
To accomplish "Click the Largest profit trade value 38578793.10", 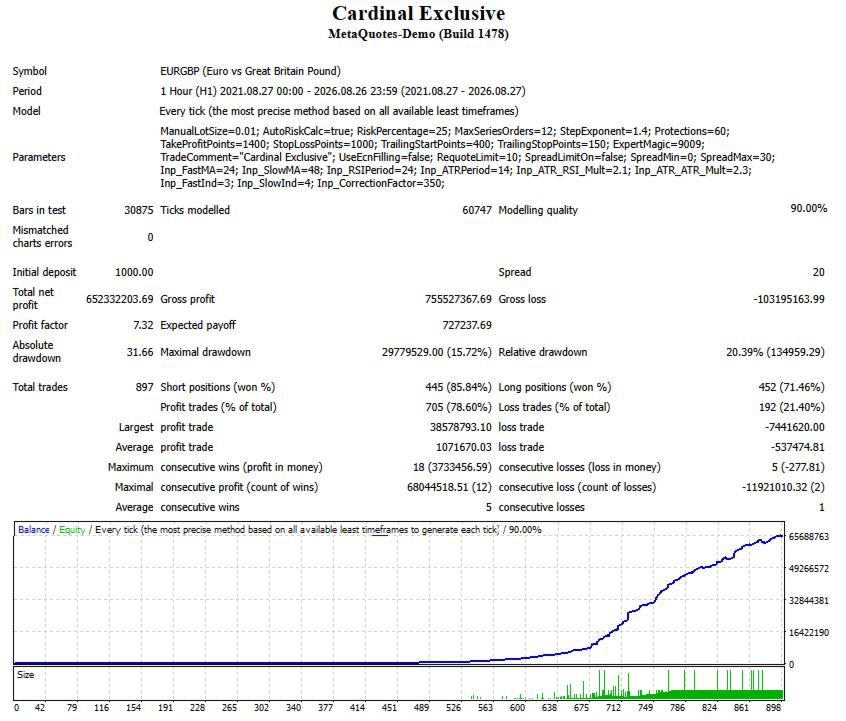I will tap(461, 427).
